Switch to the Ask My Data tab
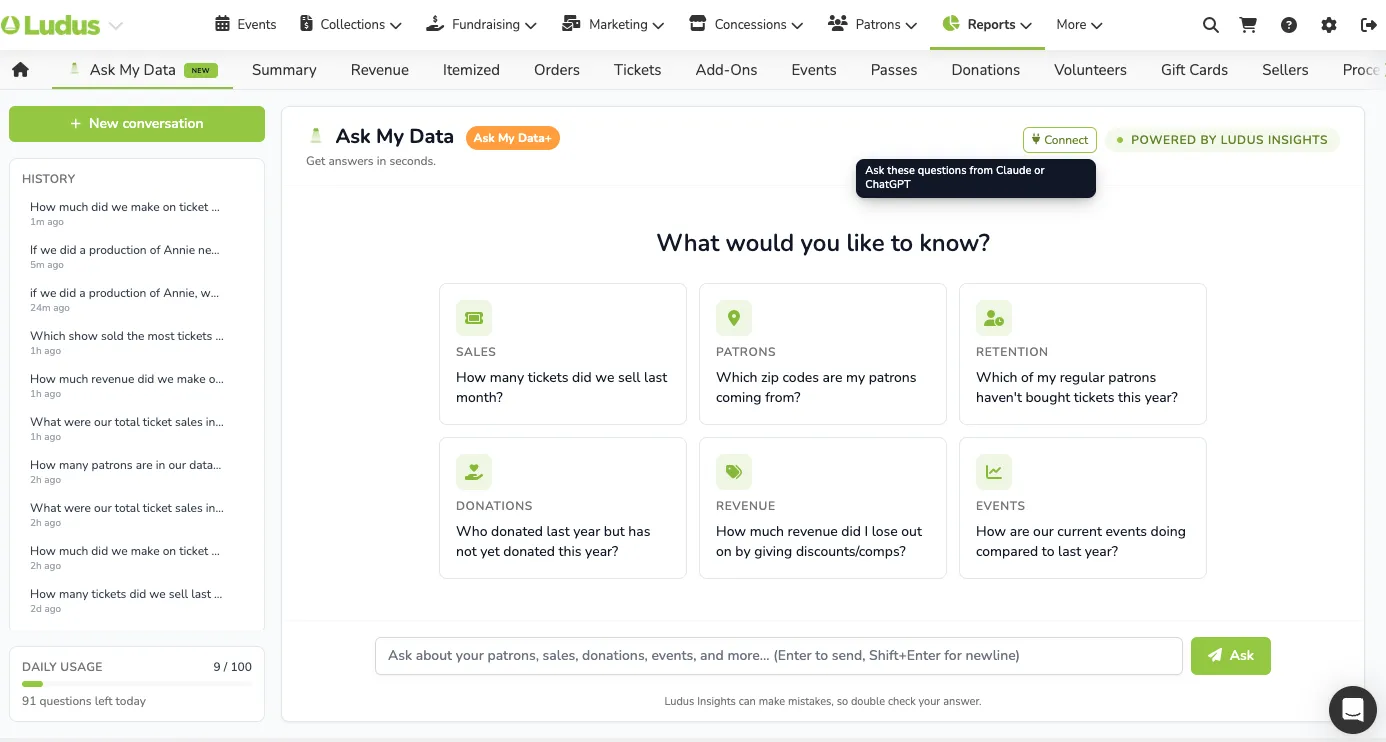This screenshot has height=742, width=1386. [x=143, y=70]
